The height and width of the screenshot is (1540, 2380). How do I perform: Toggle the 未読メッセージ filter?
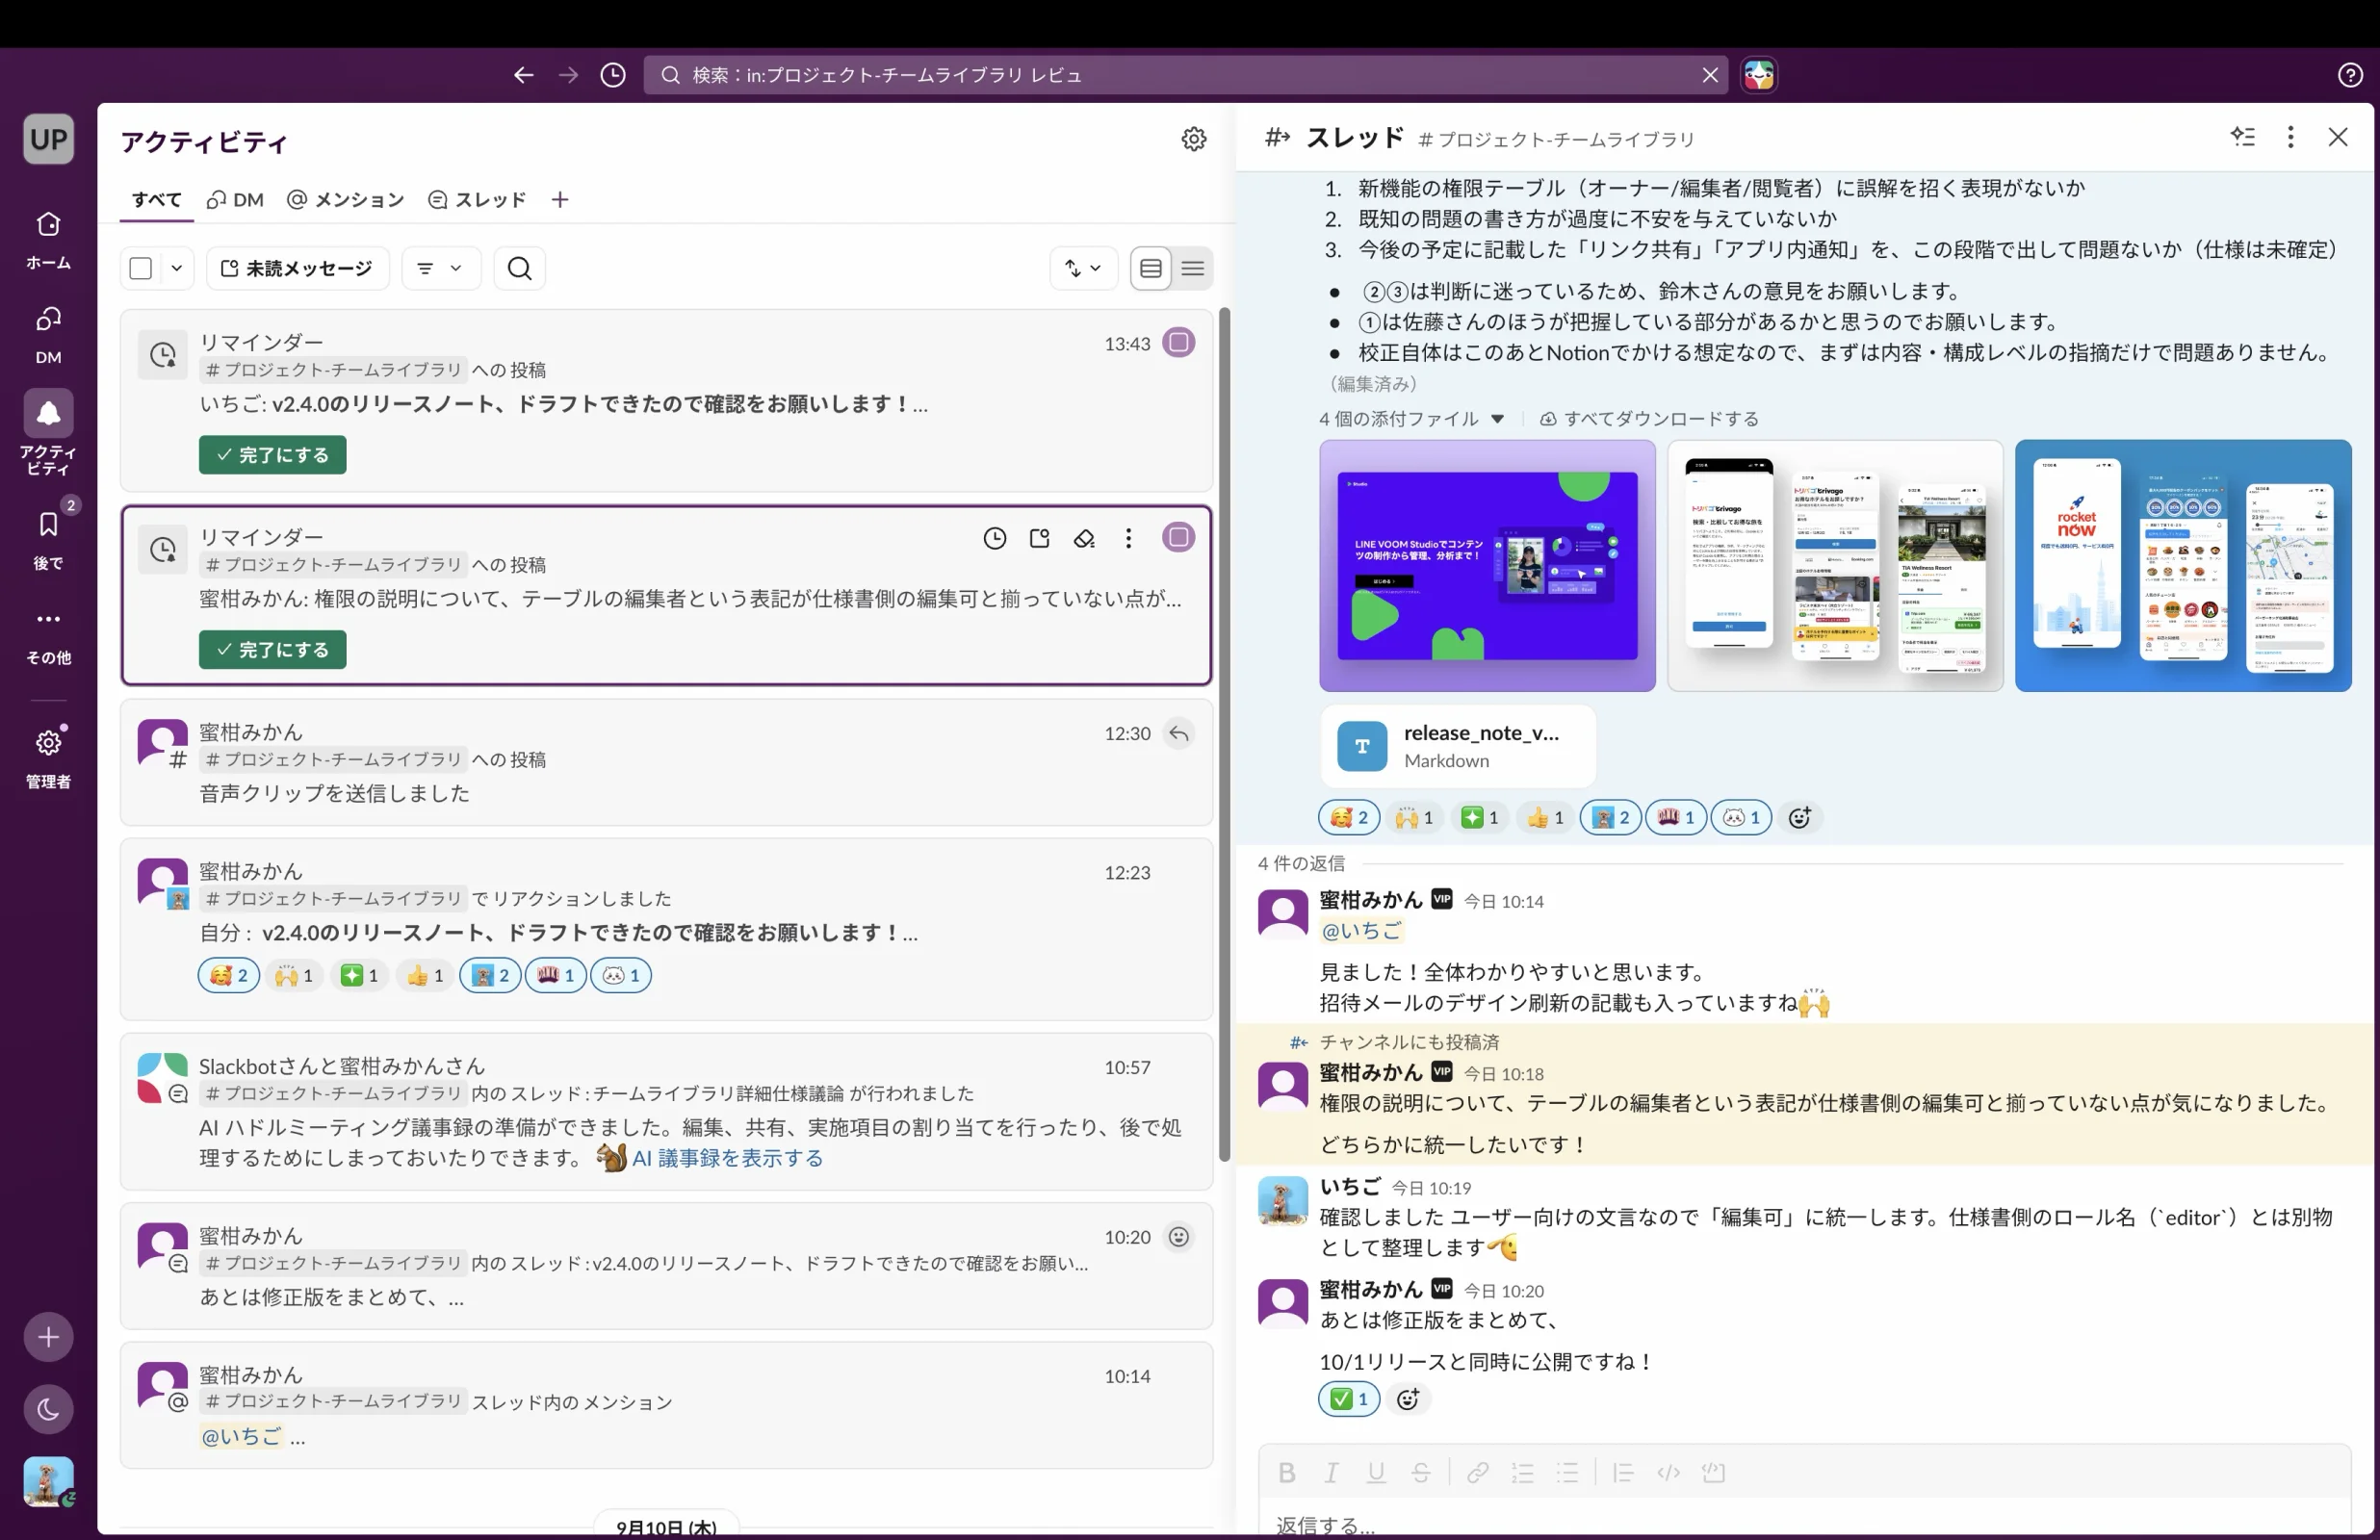[298, 268]
